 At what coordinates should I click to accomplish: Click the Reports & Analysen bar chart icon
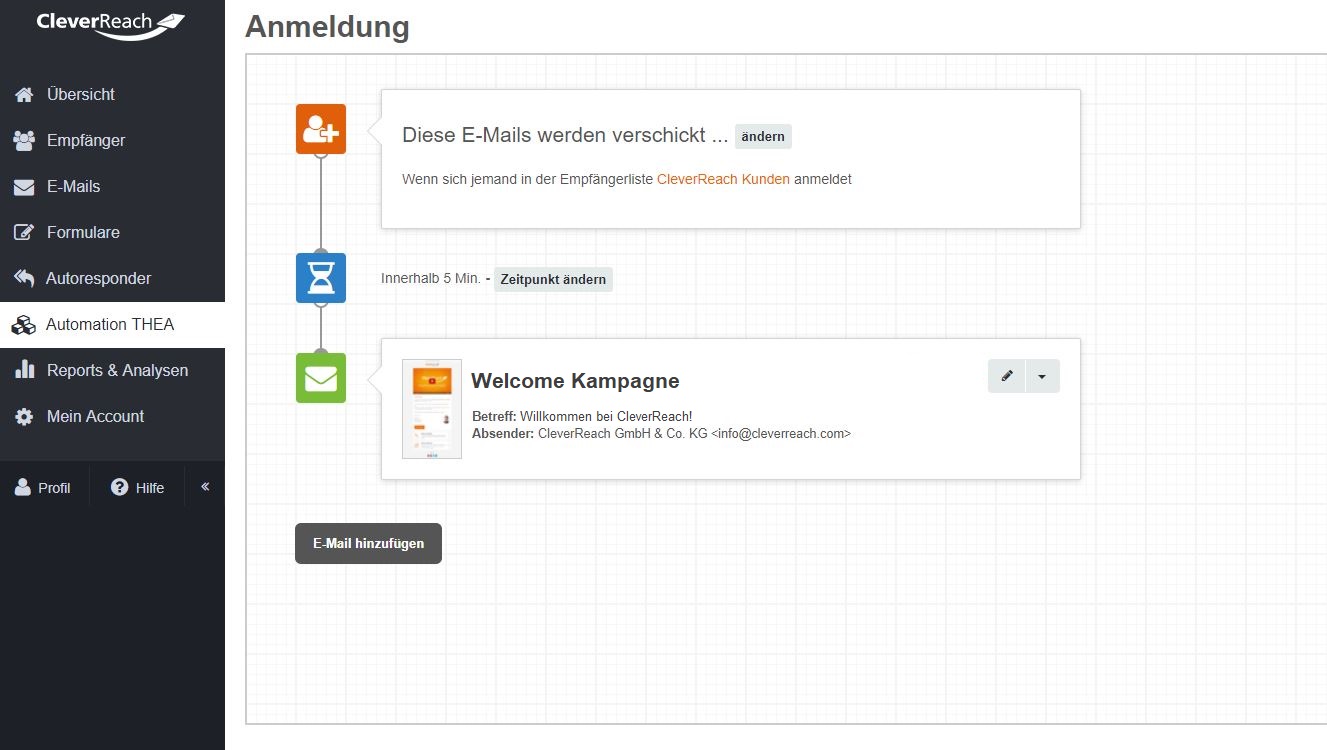click(x=24, y=370)
